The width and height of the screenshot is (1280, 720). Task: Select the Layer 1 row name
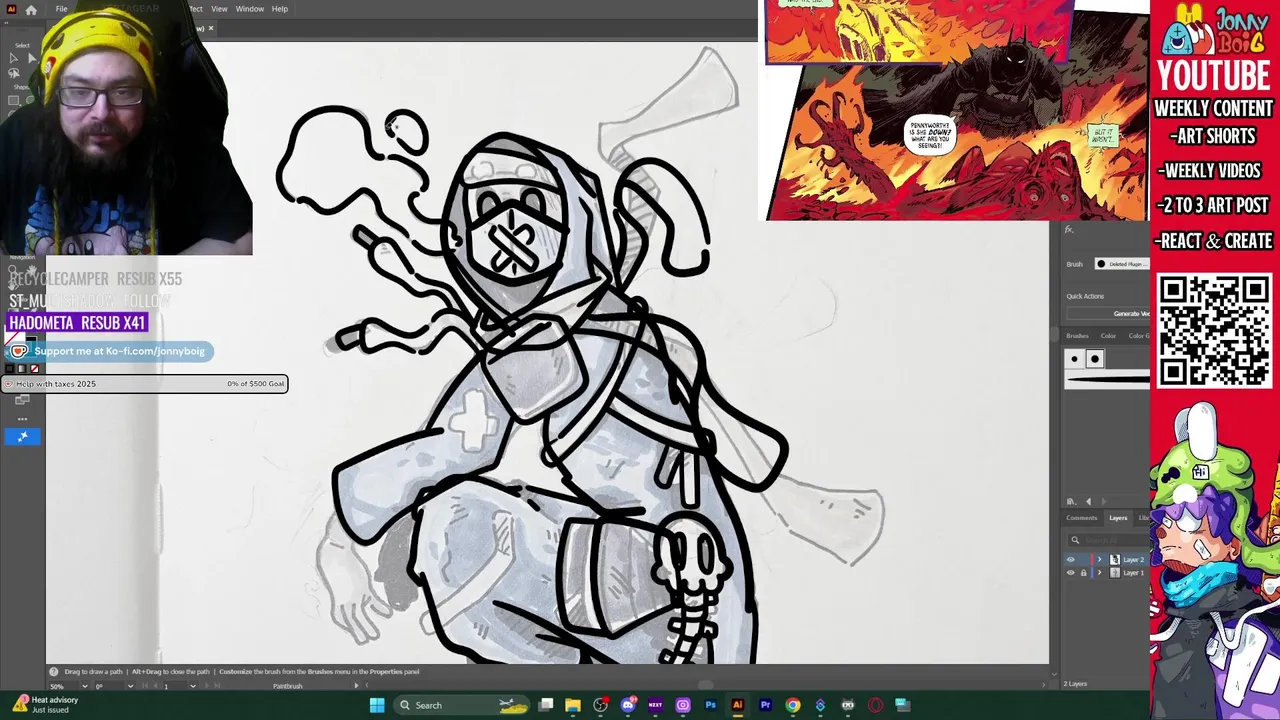[x=1134, y=573]
